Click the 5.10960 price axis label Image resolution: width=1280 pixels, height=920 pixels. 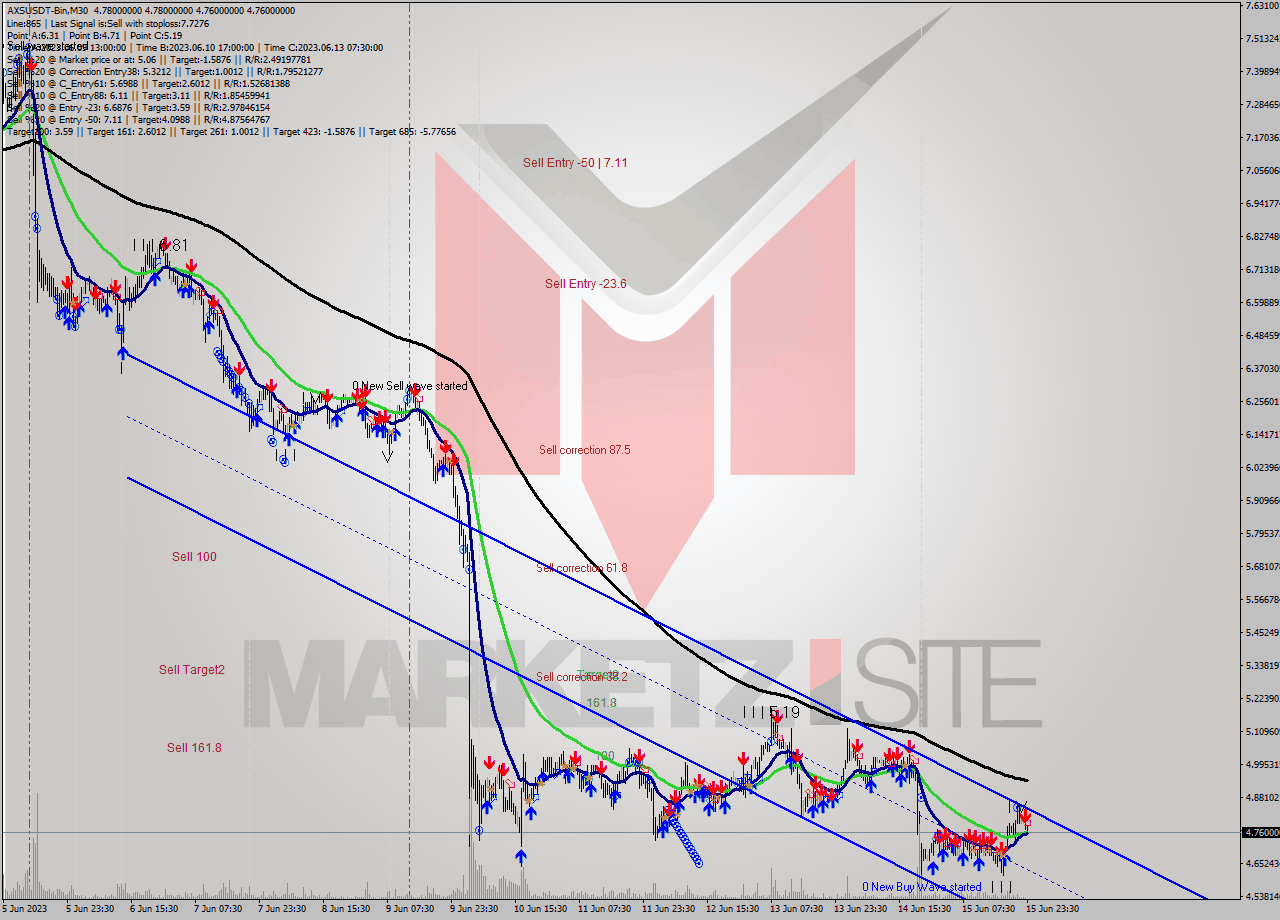pos(1260,731)
